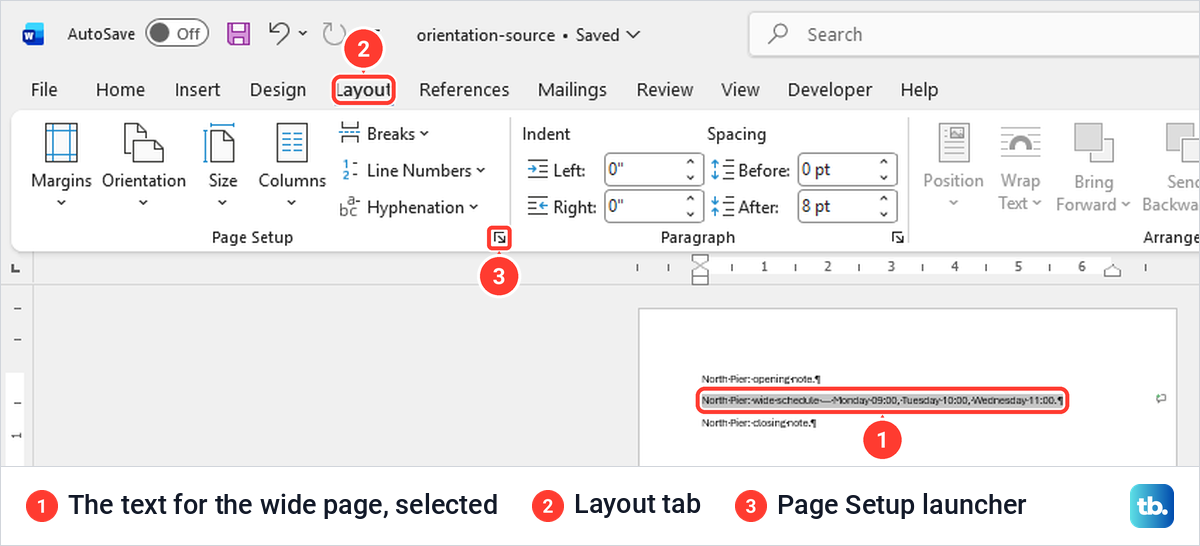1200x546 pixels.
Task: Open the References tab
Action: coord(464,89)
